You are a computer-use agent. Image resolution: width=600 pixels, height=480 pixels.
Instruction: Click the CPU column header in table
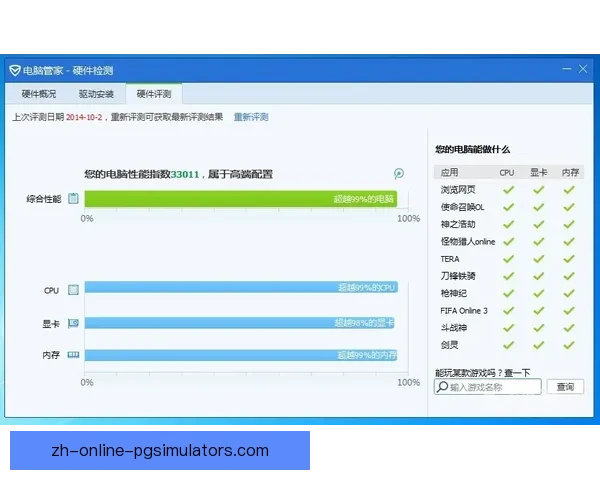[x=507, y=173]
